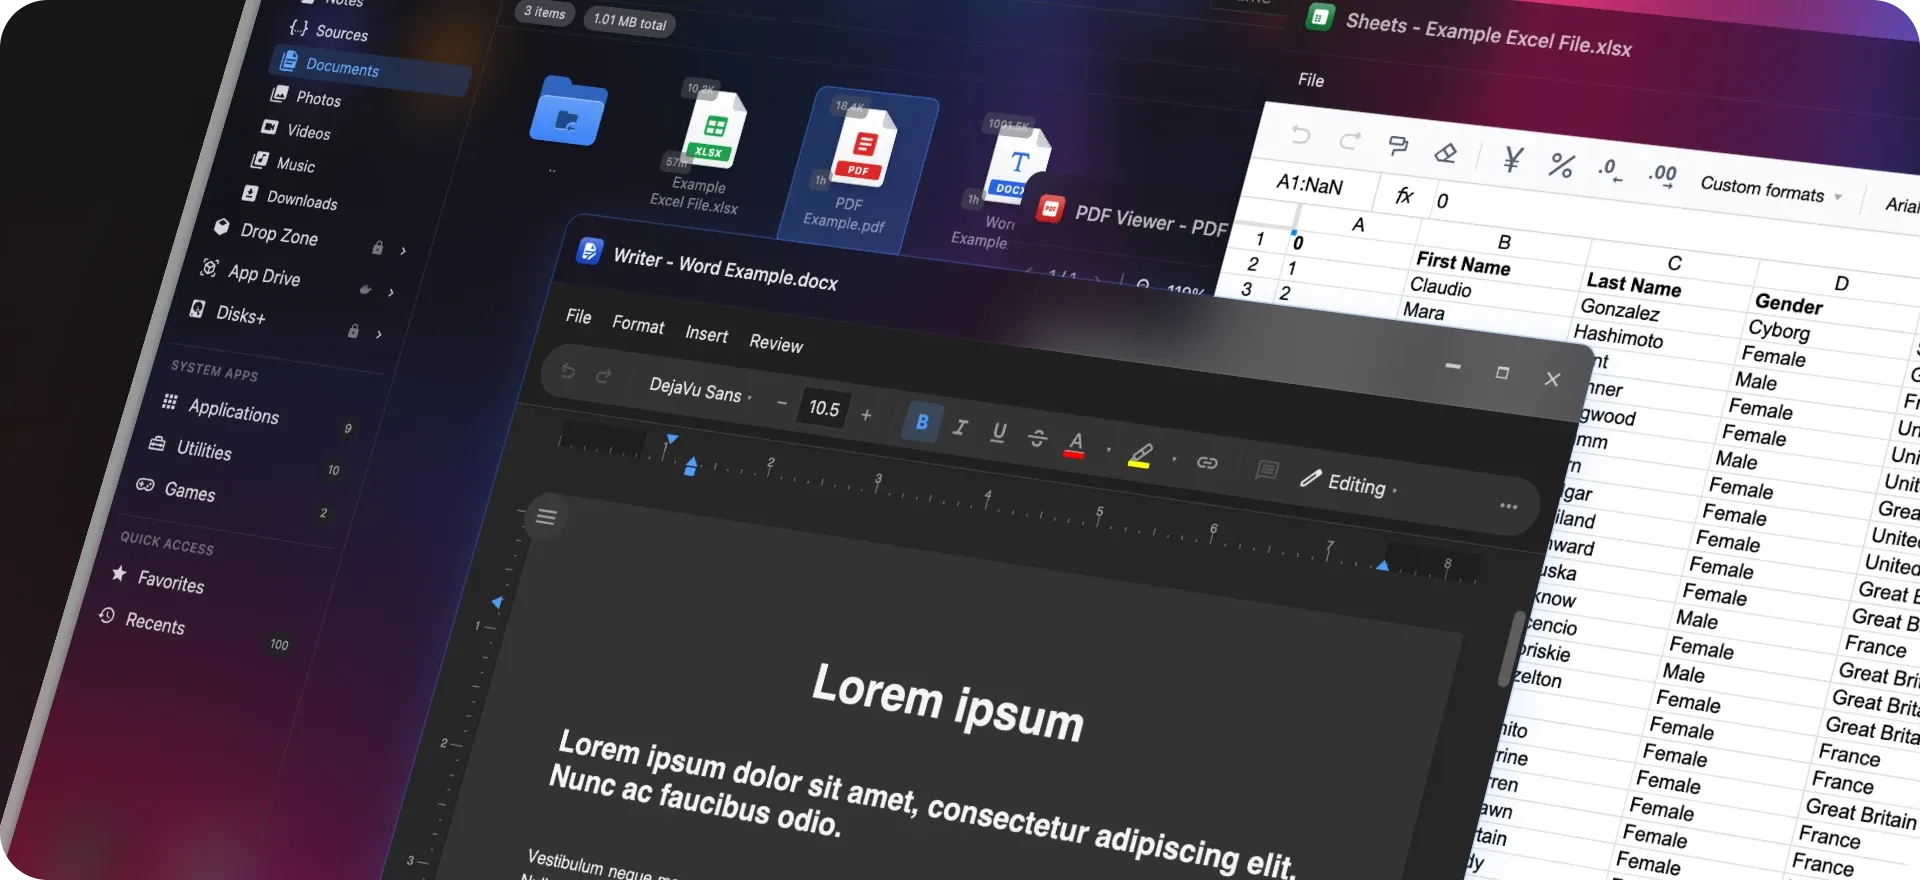Screen dimensions: 1920x880
Task: Open the DejaVu Sans font dropdown
Action: click(700, 391)
